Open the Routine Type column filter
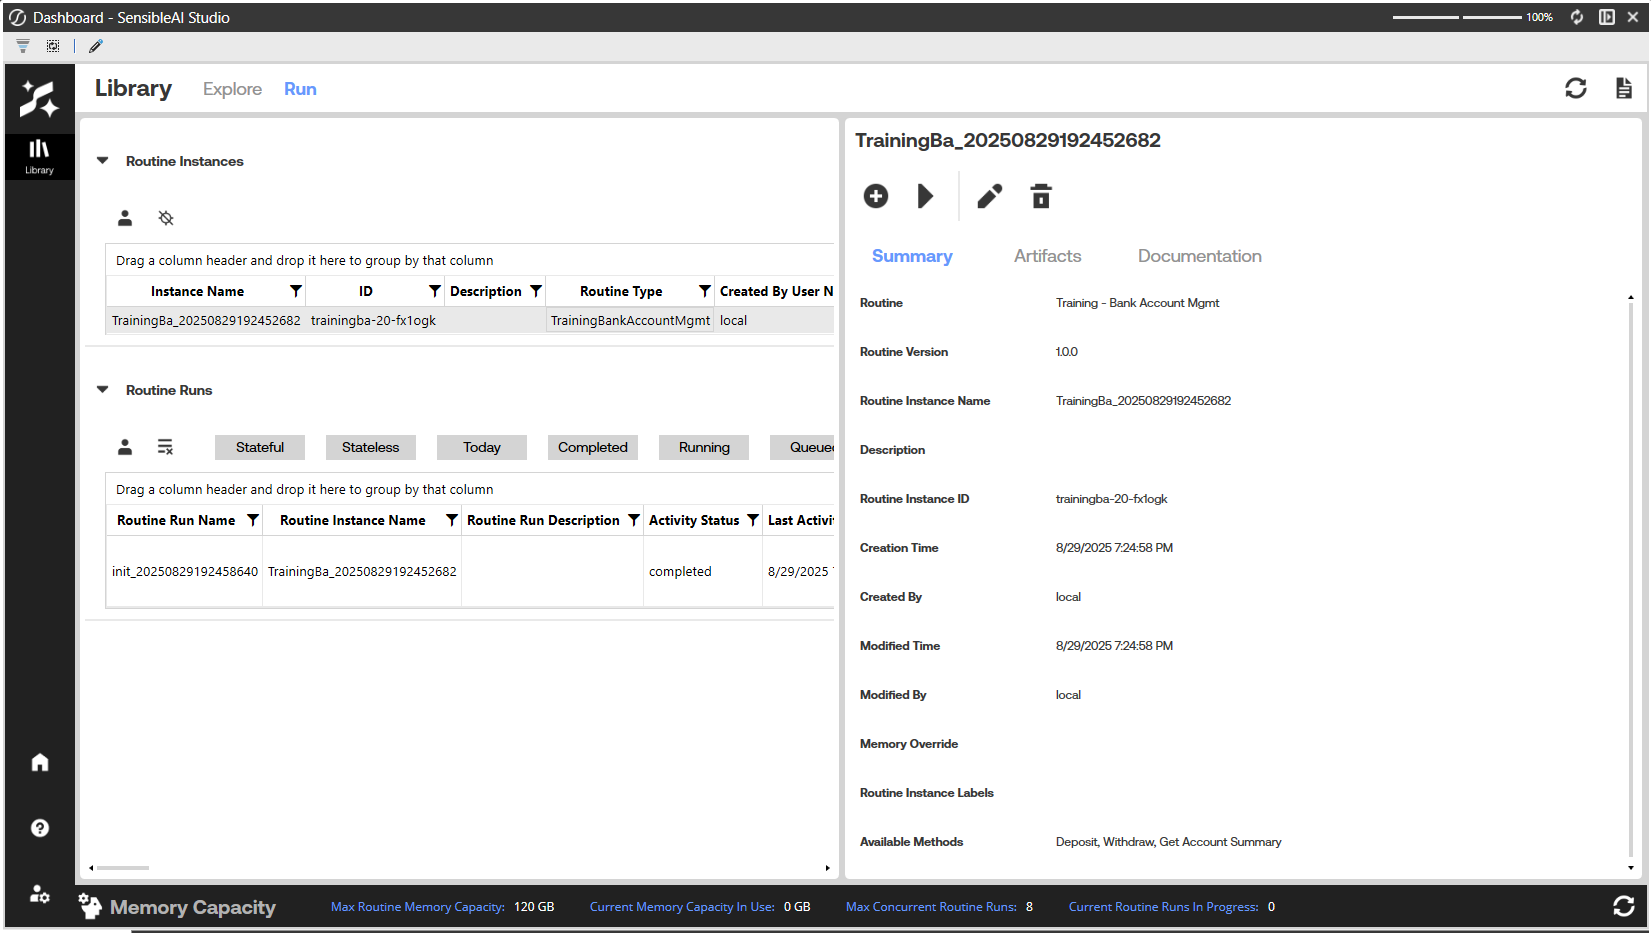This screenshot has height=933, width=1651. click(704, 291)
